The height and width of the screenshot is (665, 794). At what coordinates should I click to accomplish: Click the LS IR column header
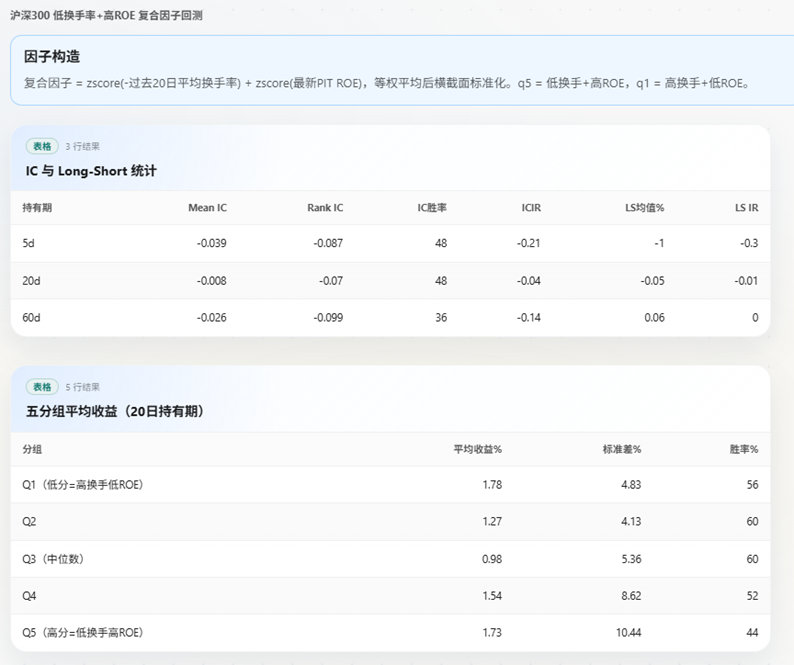click(x=747, y=208)
